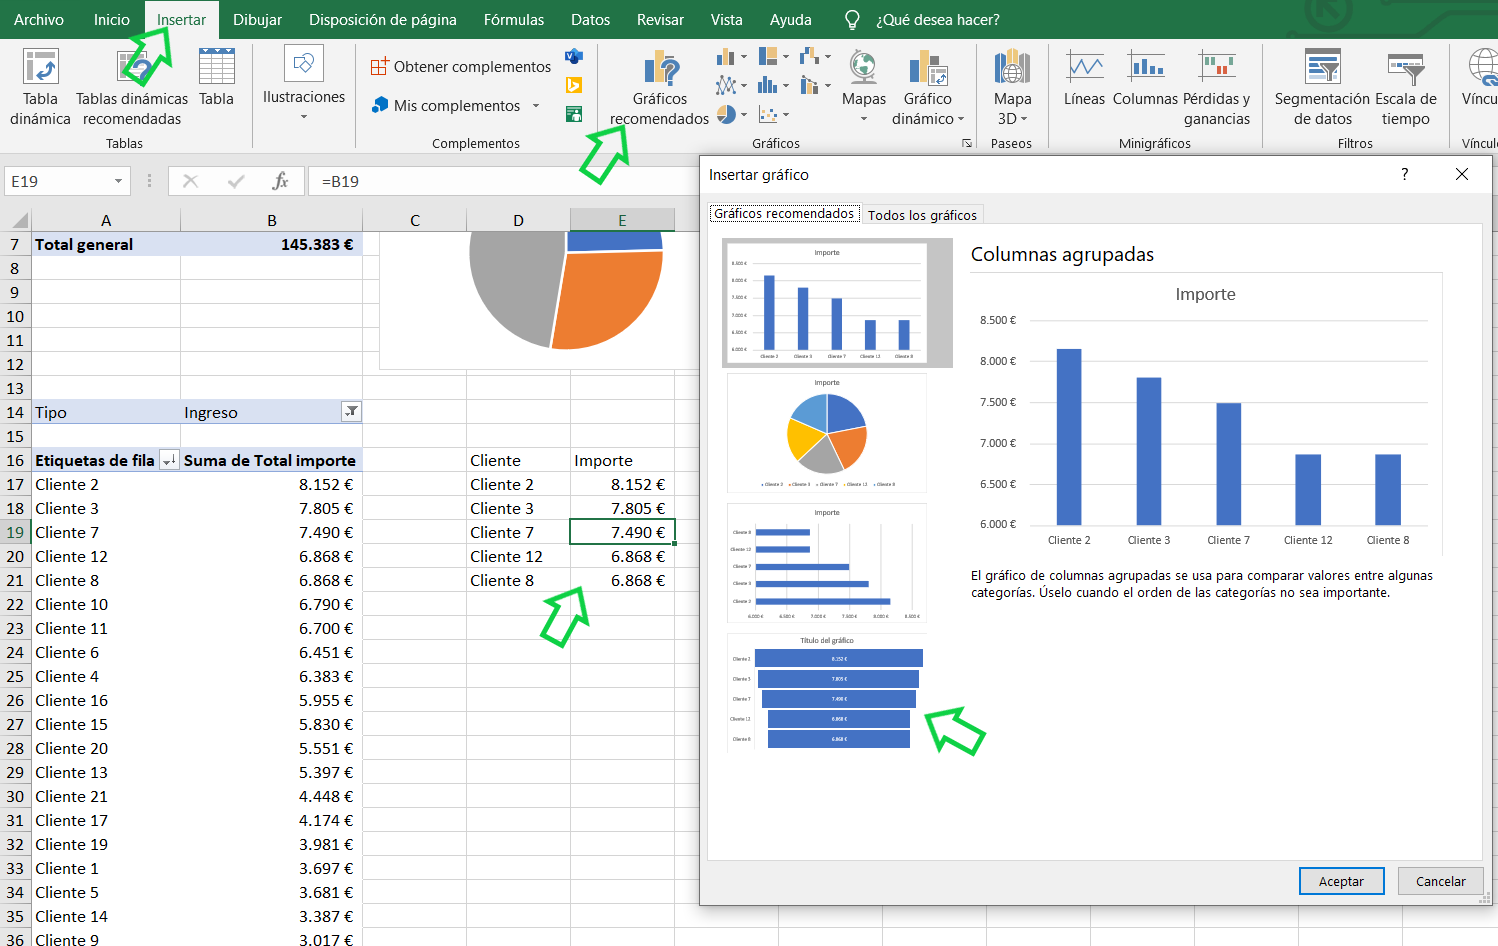Open the Gráfico dinámico dropdown

[x=928, y=88]
